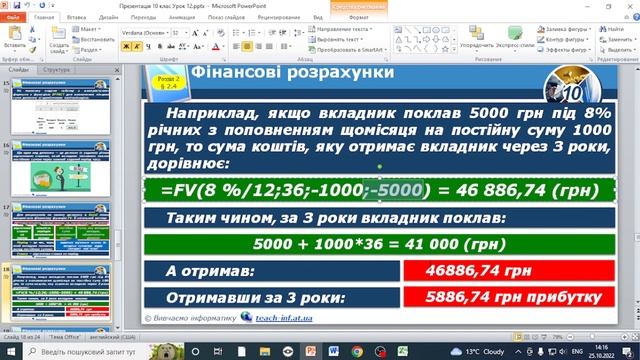This screenshot has height=360, width=640.
Task: Select slide 17 thumbnail in panel
Action: pos(60,231)
